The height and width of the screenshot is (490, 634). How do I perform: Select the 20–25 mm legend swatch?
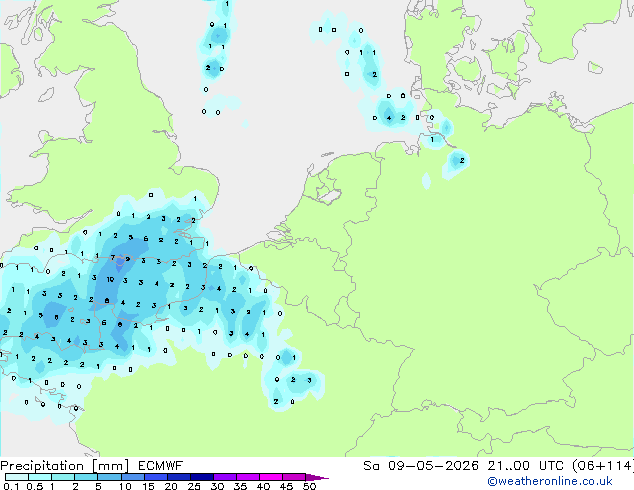[179, 477]
